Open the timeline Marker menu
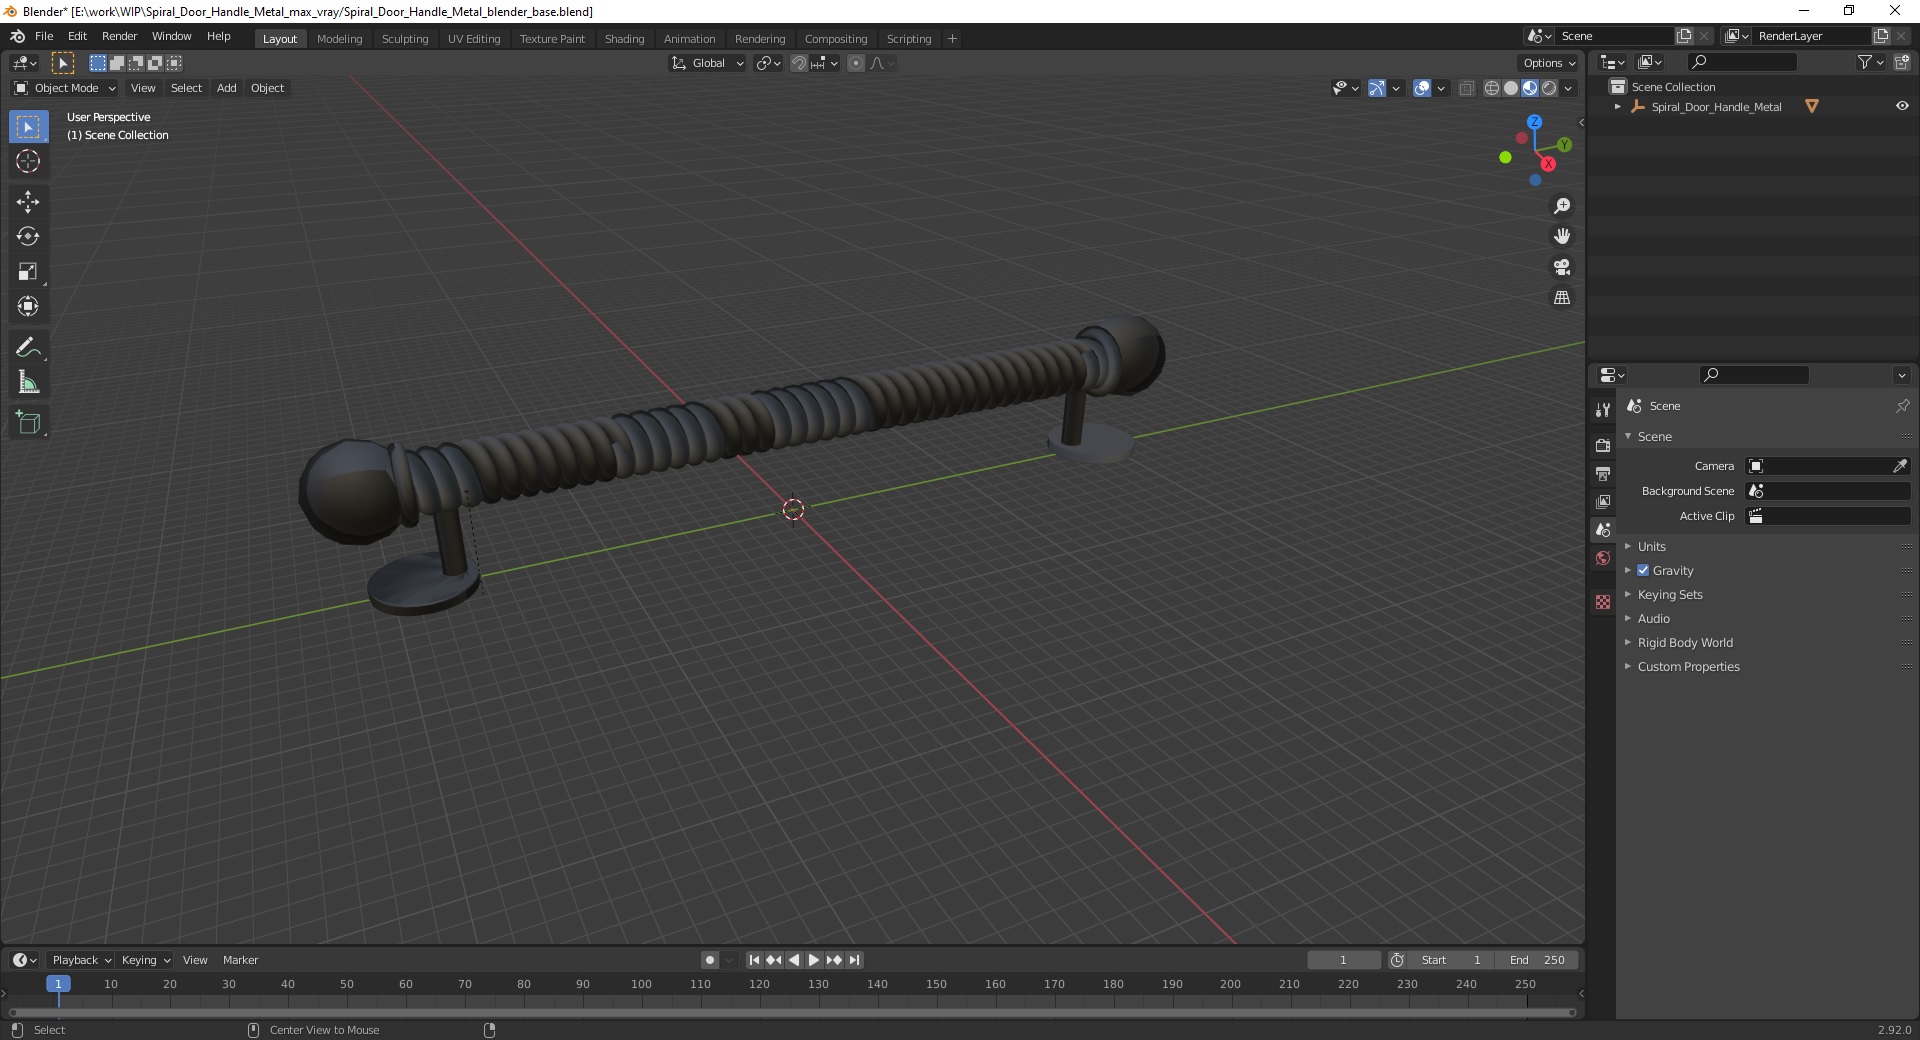The image size is (1920, 1040). click(240, 960)
